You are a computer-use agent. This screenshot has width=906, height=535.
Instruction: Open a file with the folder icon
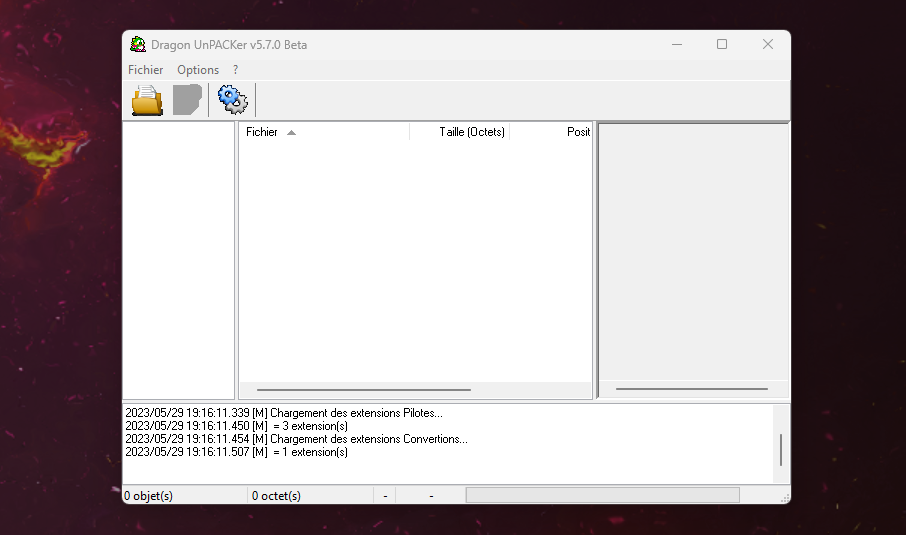click(x=147, y=100)
